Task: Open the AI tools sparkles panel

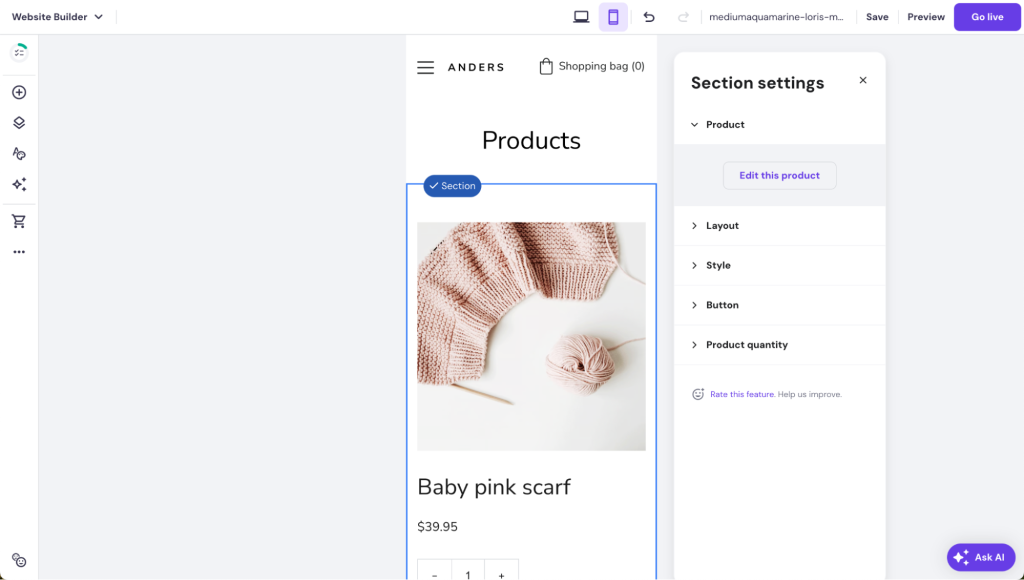Action: tap(18, 184)
